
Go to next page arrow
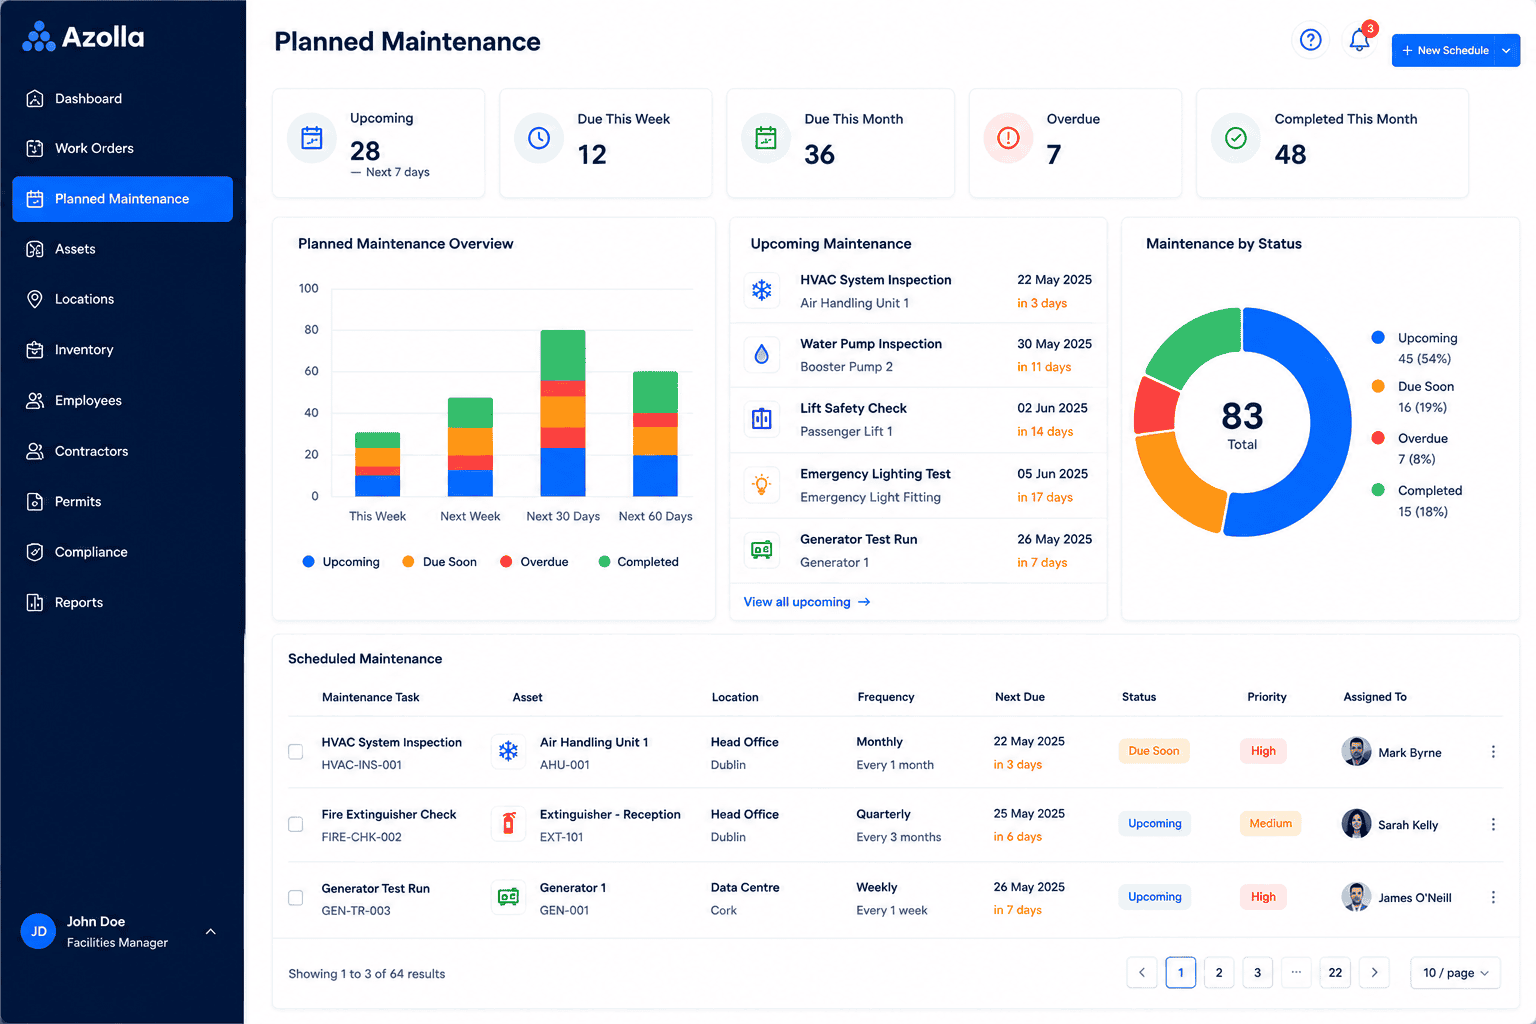click(x=1374, y=973)
